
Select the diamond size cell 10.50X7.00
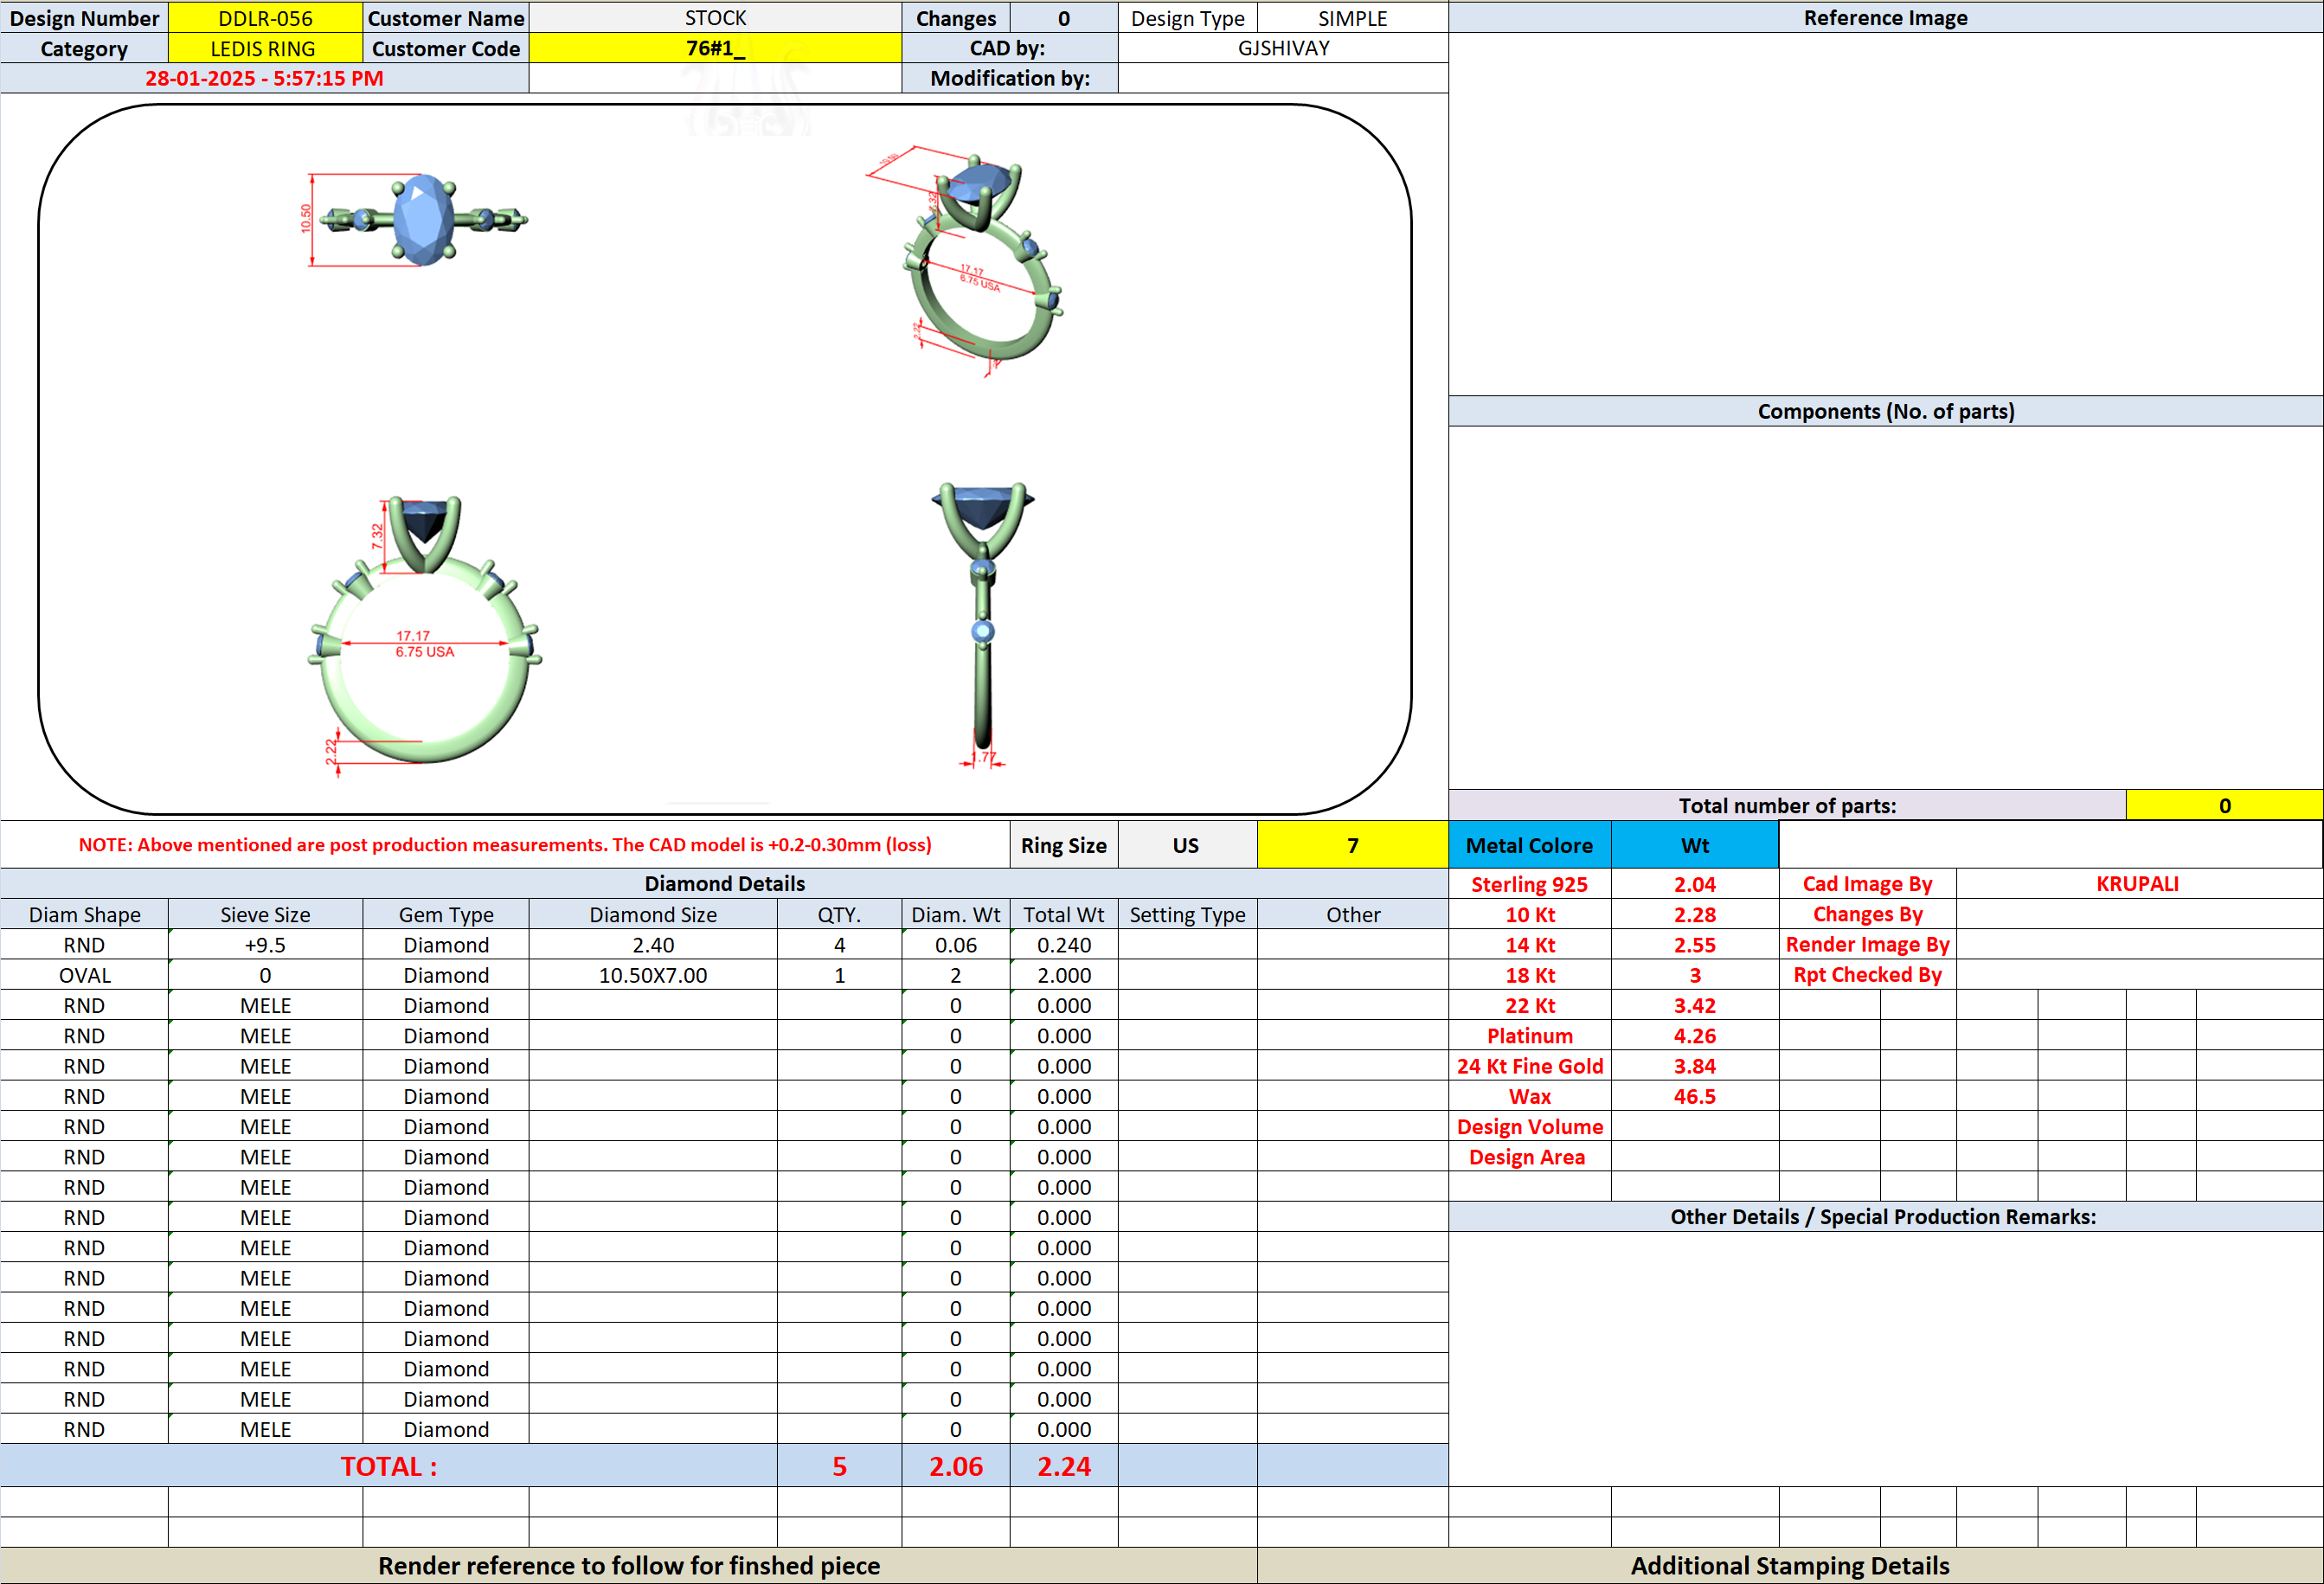point(653,975)
